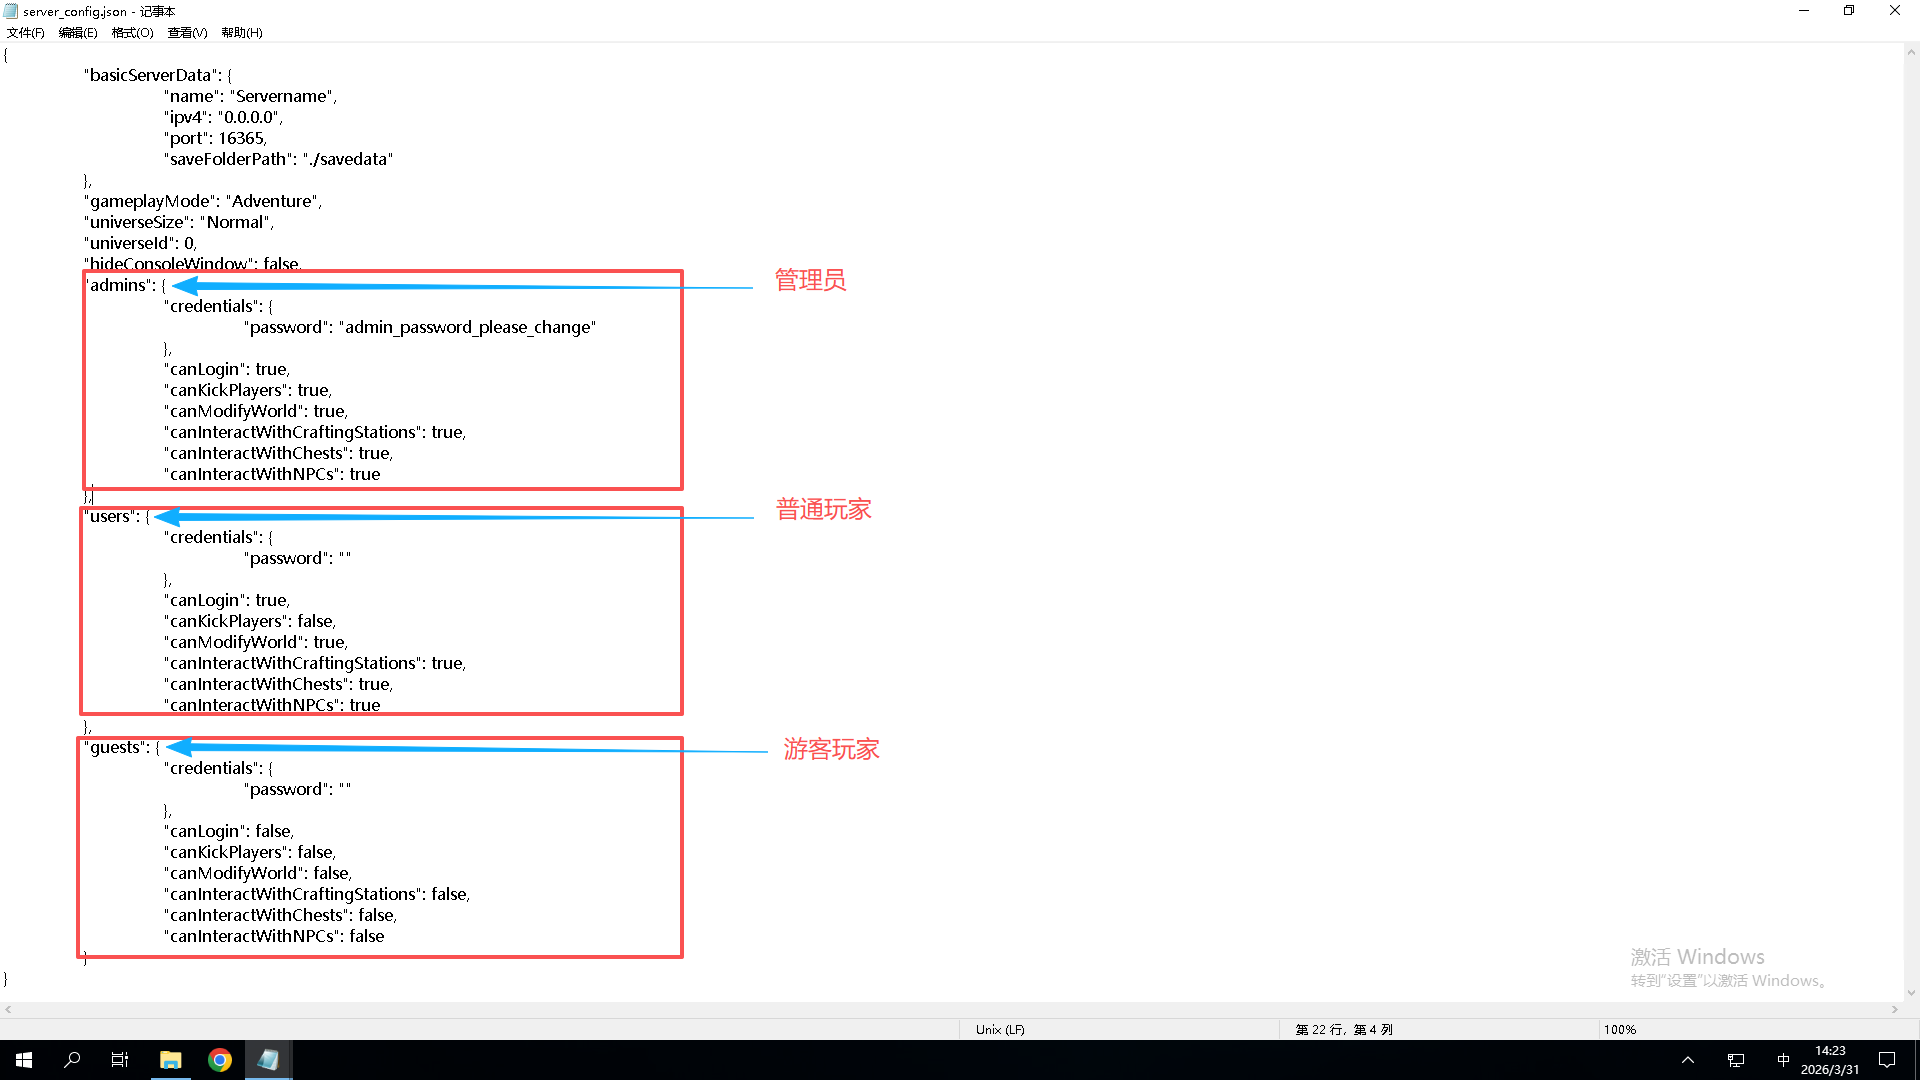This screenshot has height=1080, width=1920.
Task: Open the 格式(O) menu
Action: click(132, 33)
